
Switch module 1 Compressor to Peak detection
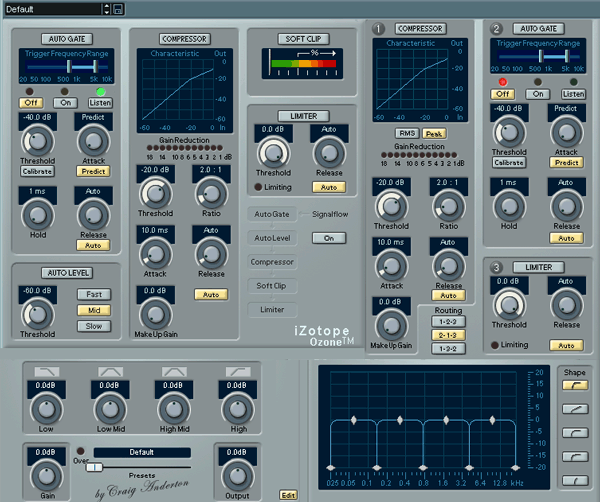point(434,134)
